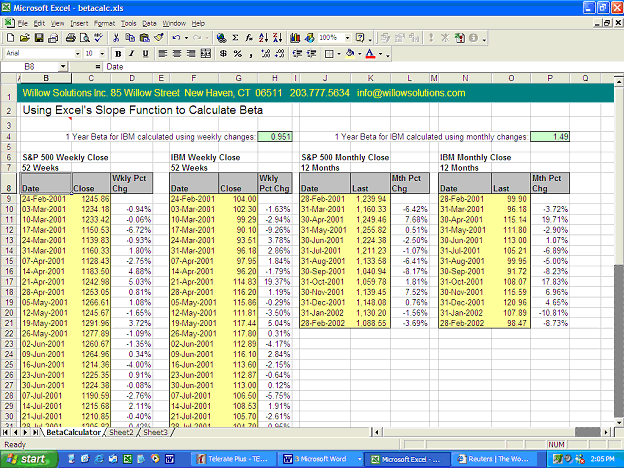Open borders style dropdown arrow
624x468 pixels.
tap(339, 54)
